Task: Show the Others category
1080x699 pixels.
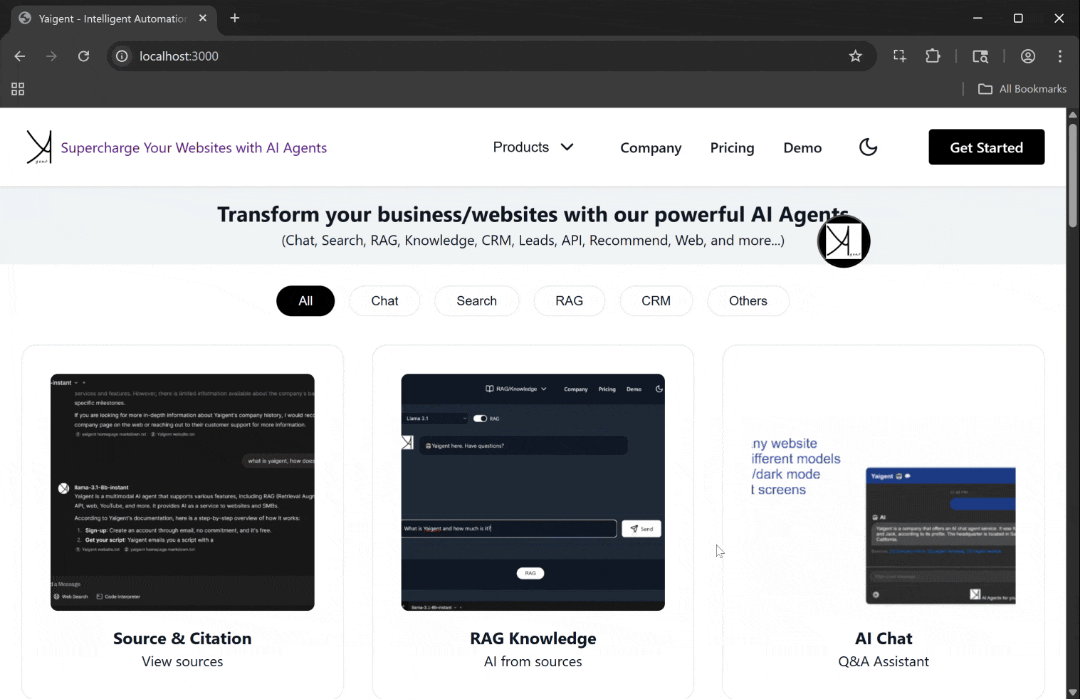Action: click(748, 301)
